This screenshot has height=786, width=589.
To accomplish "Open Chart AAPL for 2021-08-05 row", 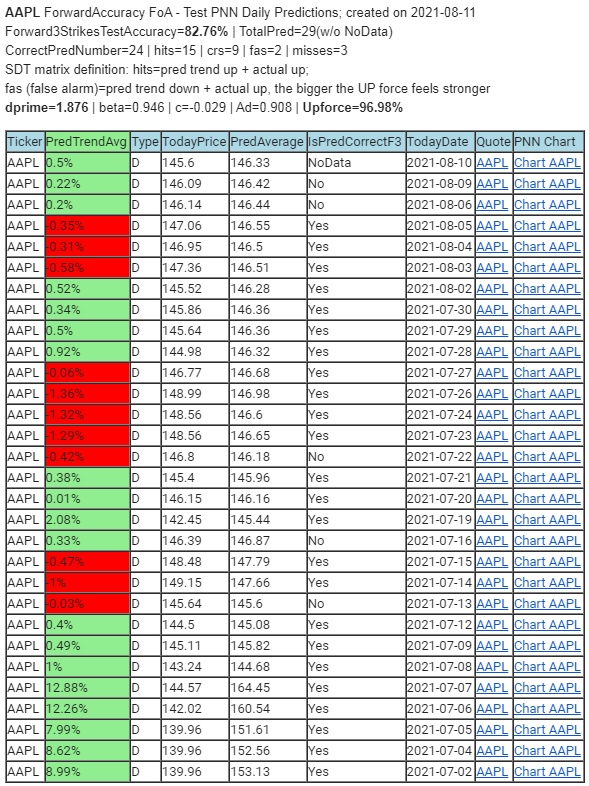I will (x=547, y=226).
